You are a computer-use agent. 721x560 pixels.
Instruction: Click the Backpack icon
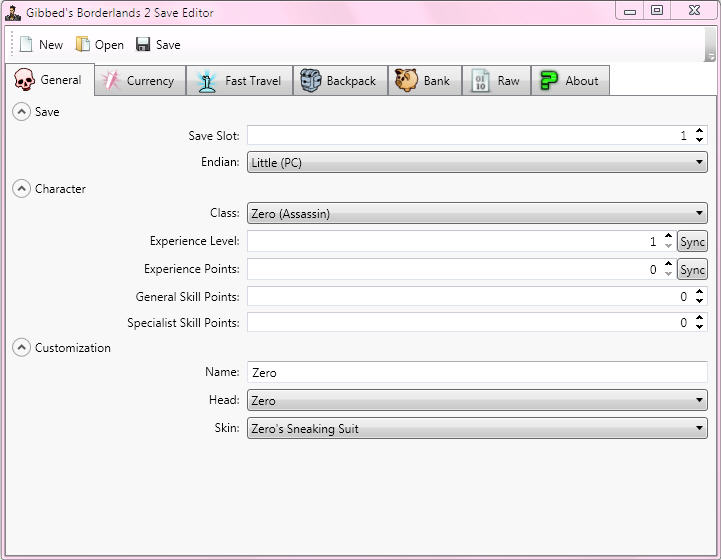(311, 80)
